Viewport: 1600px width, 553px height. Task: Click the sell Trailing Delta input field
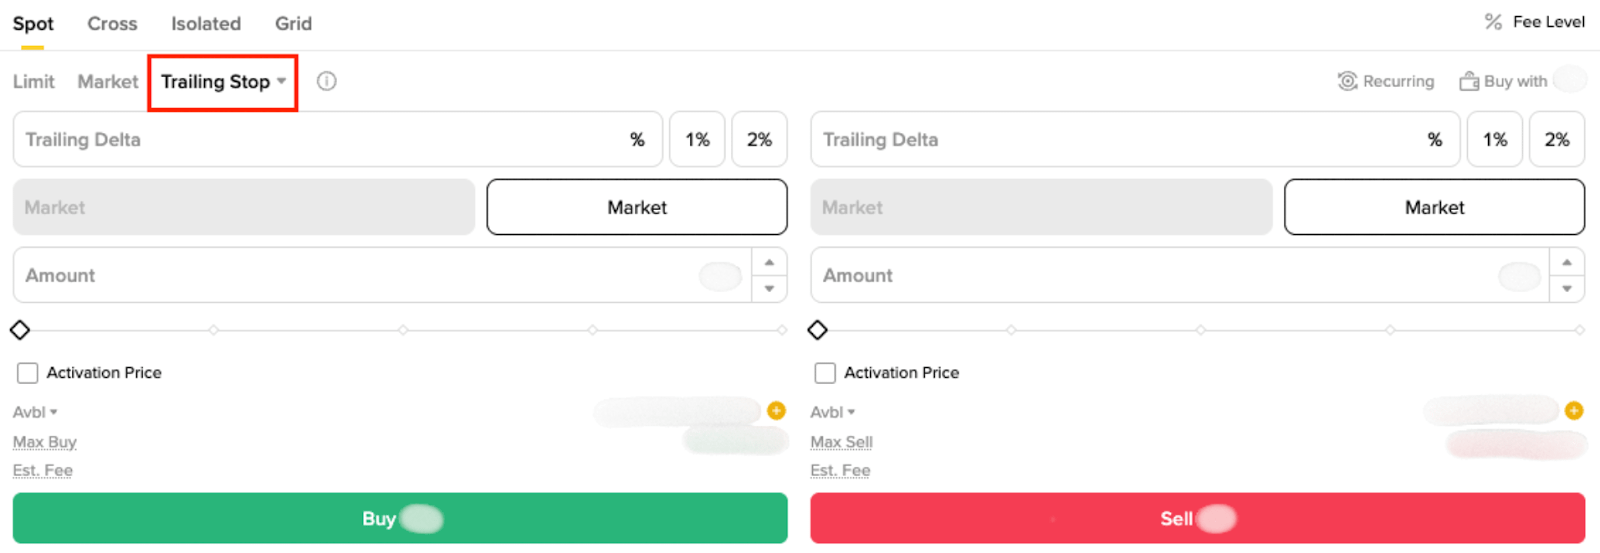1110,140
